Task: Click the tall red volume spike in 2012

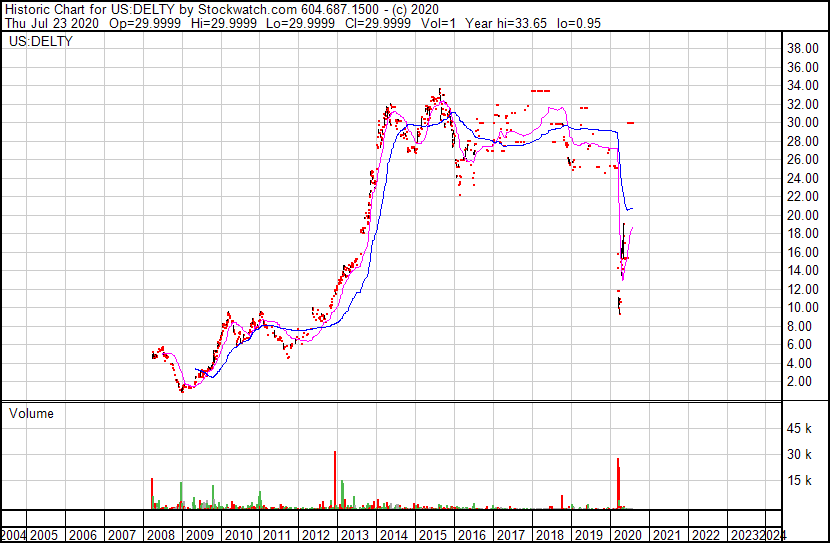Action: pyautogui.click(x=335, y=480)
